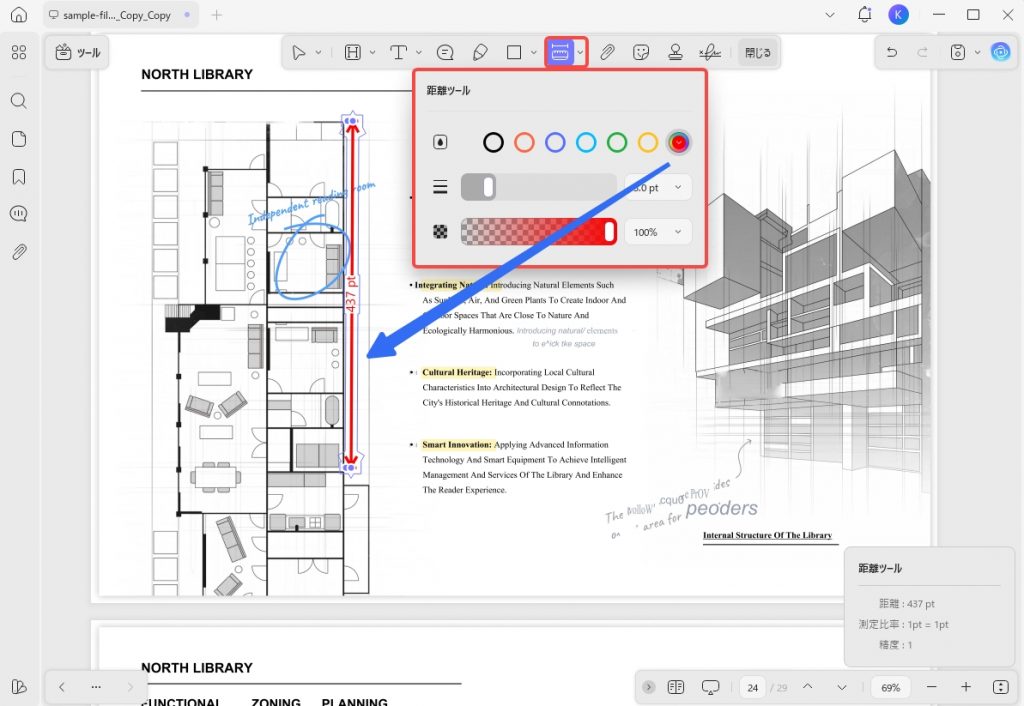
Task: Open the custom red color picker swatch
Action: click(679, 142)
